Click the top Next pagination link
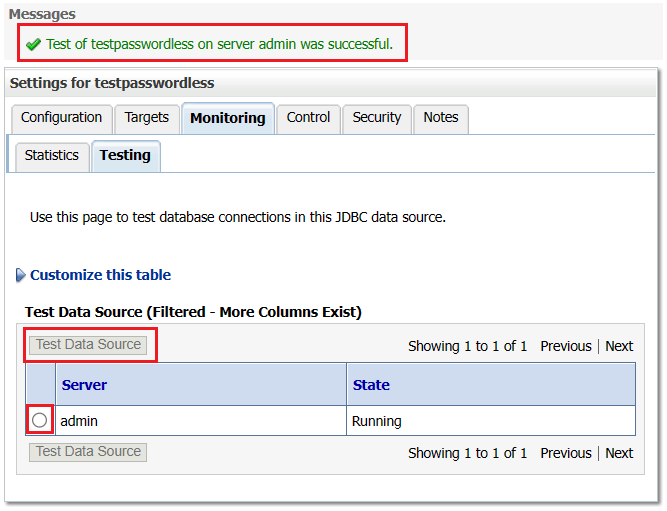 (x=619, y=346)
